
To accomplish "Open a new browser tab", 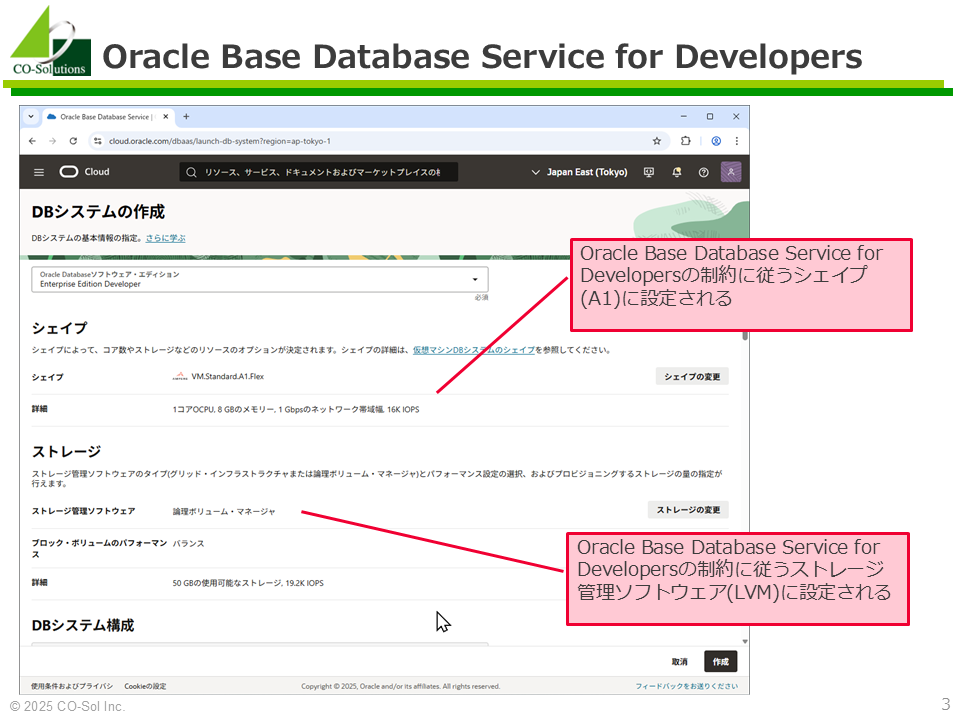I will tap(186, 116).
